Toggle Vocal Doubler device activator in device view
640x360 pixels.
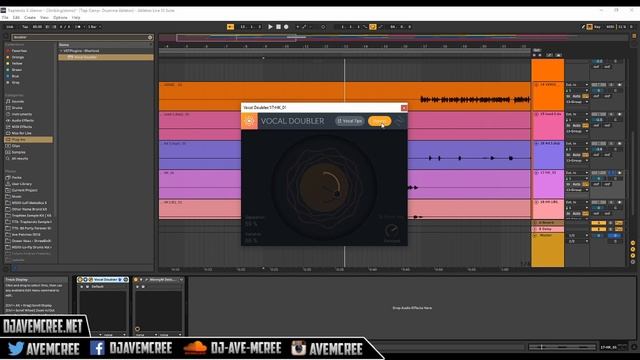80,280
